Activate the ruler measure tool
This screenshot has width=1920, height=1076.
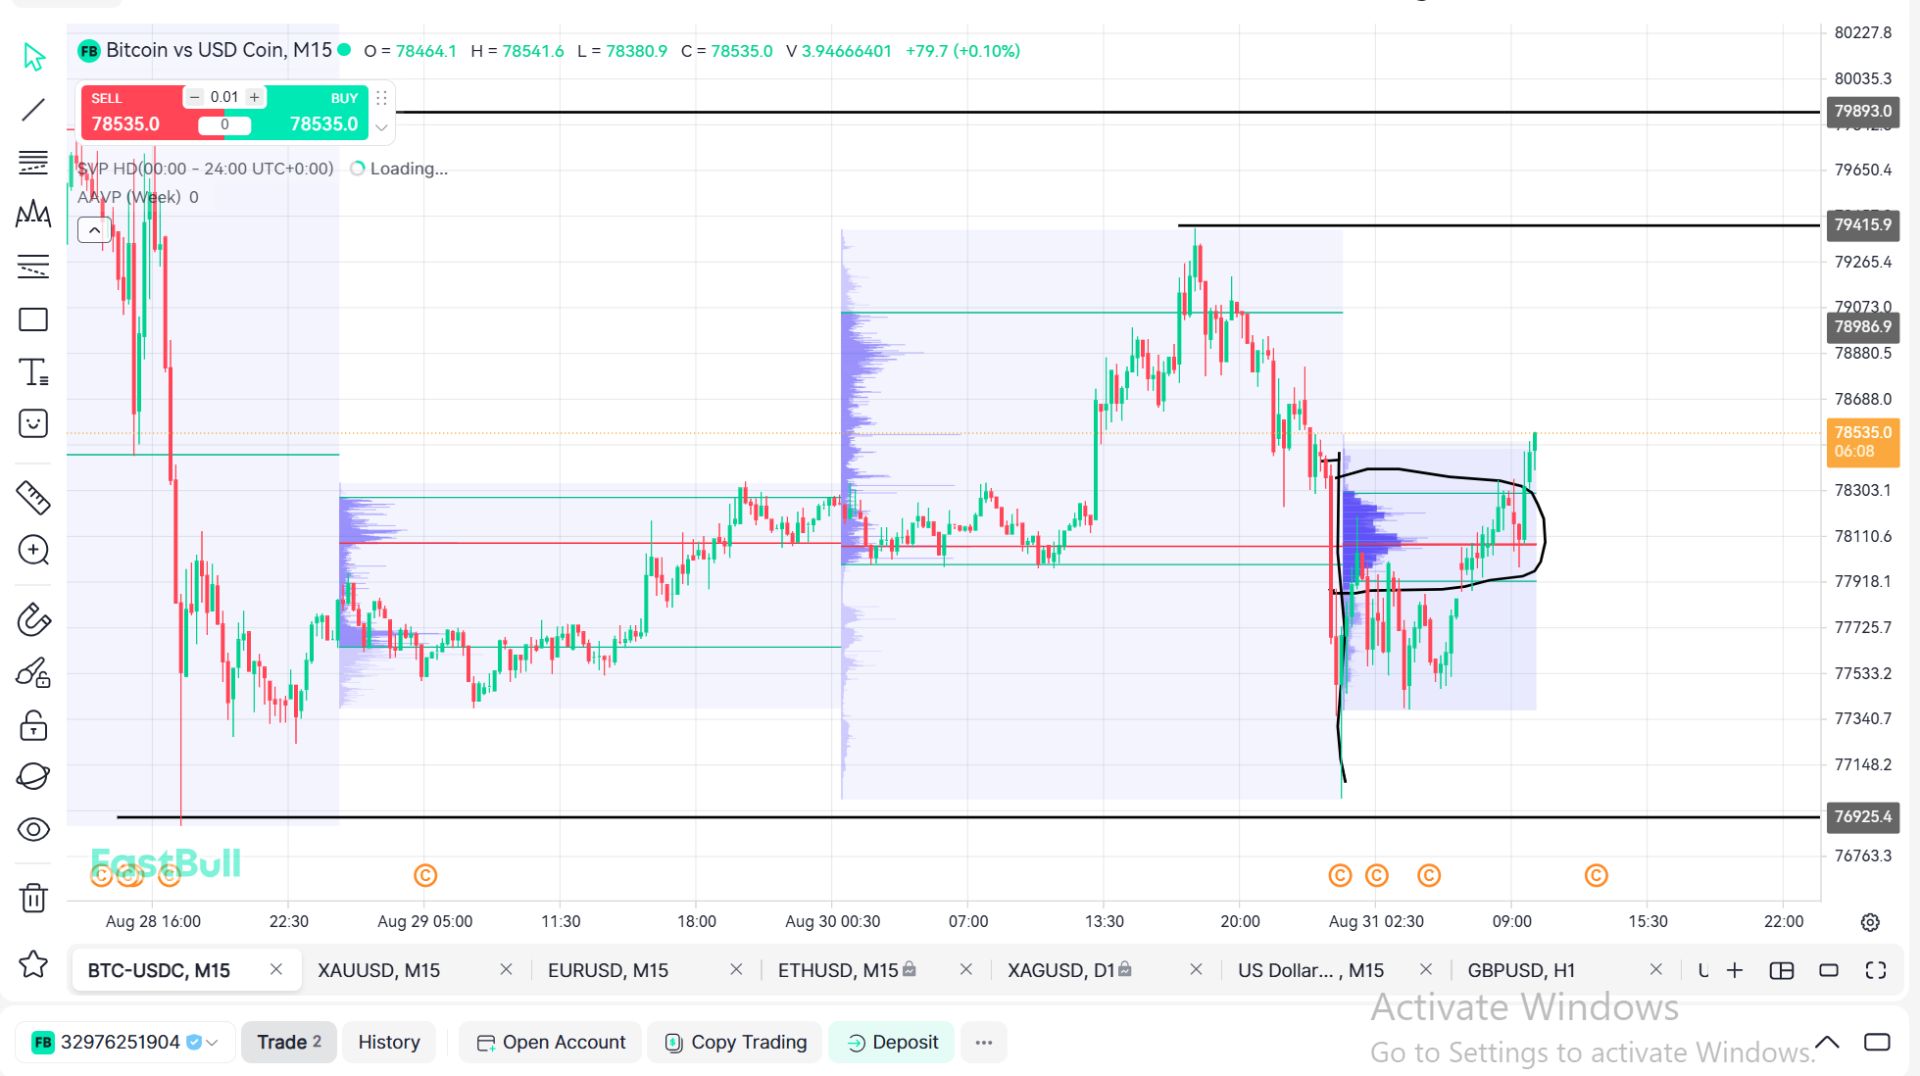click(33, 497)
